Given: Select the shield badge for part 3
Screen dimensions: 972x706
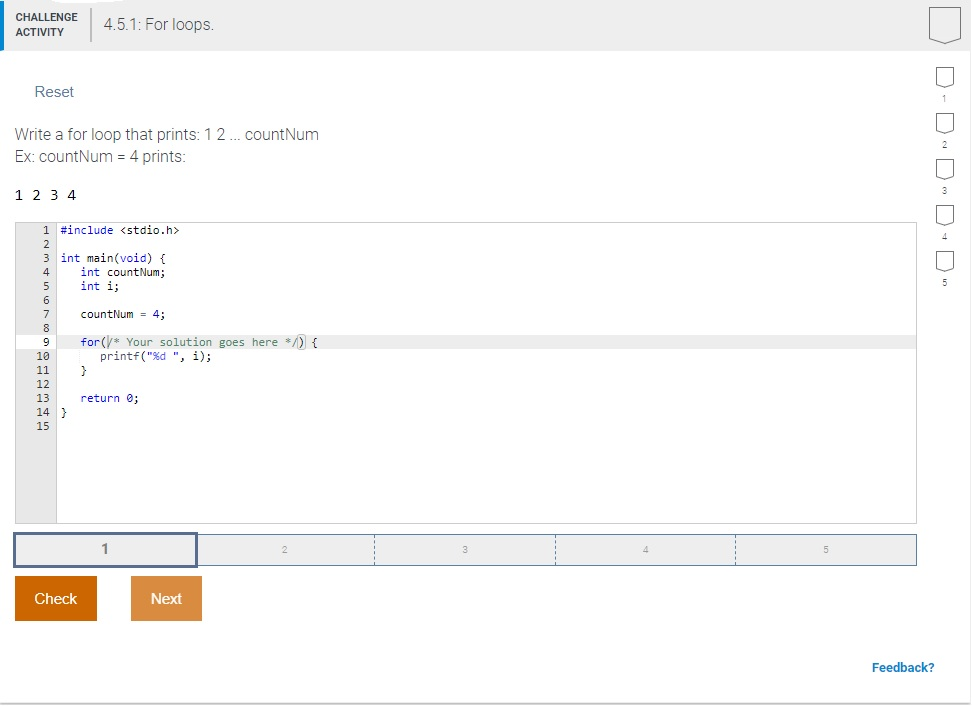Looking at the screenshot, I should point(944,170).
